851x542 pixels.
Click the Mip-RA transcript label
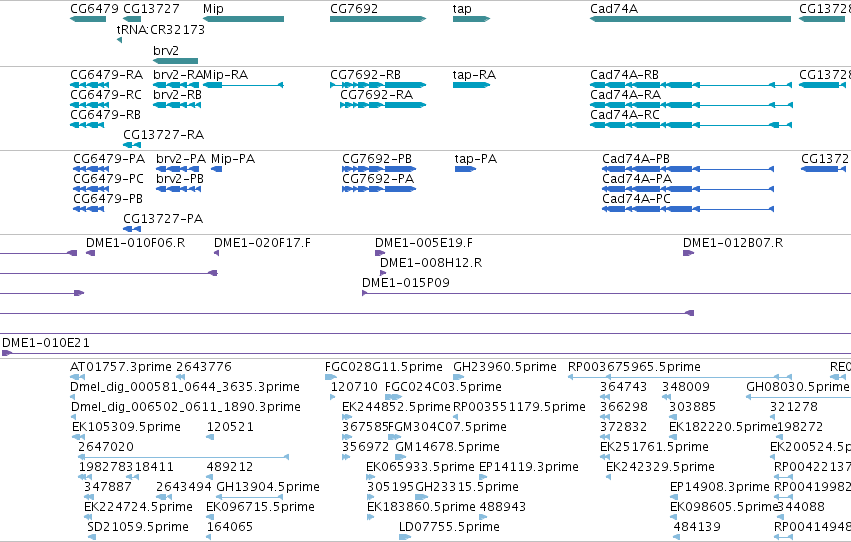click(x=225, y=75)
